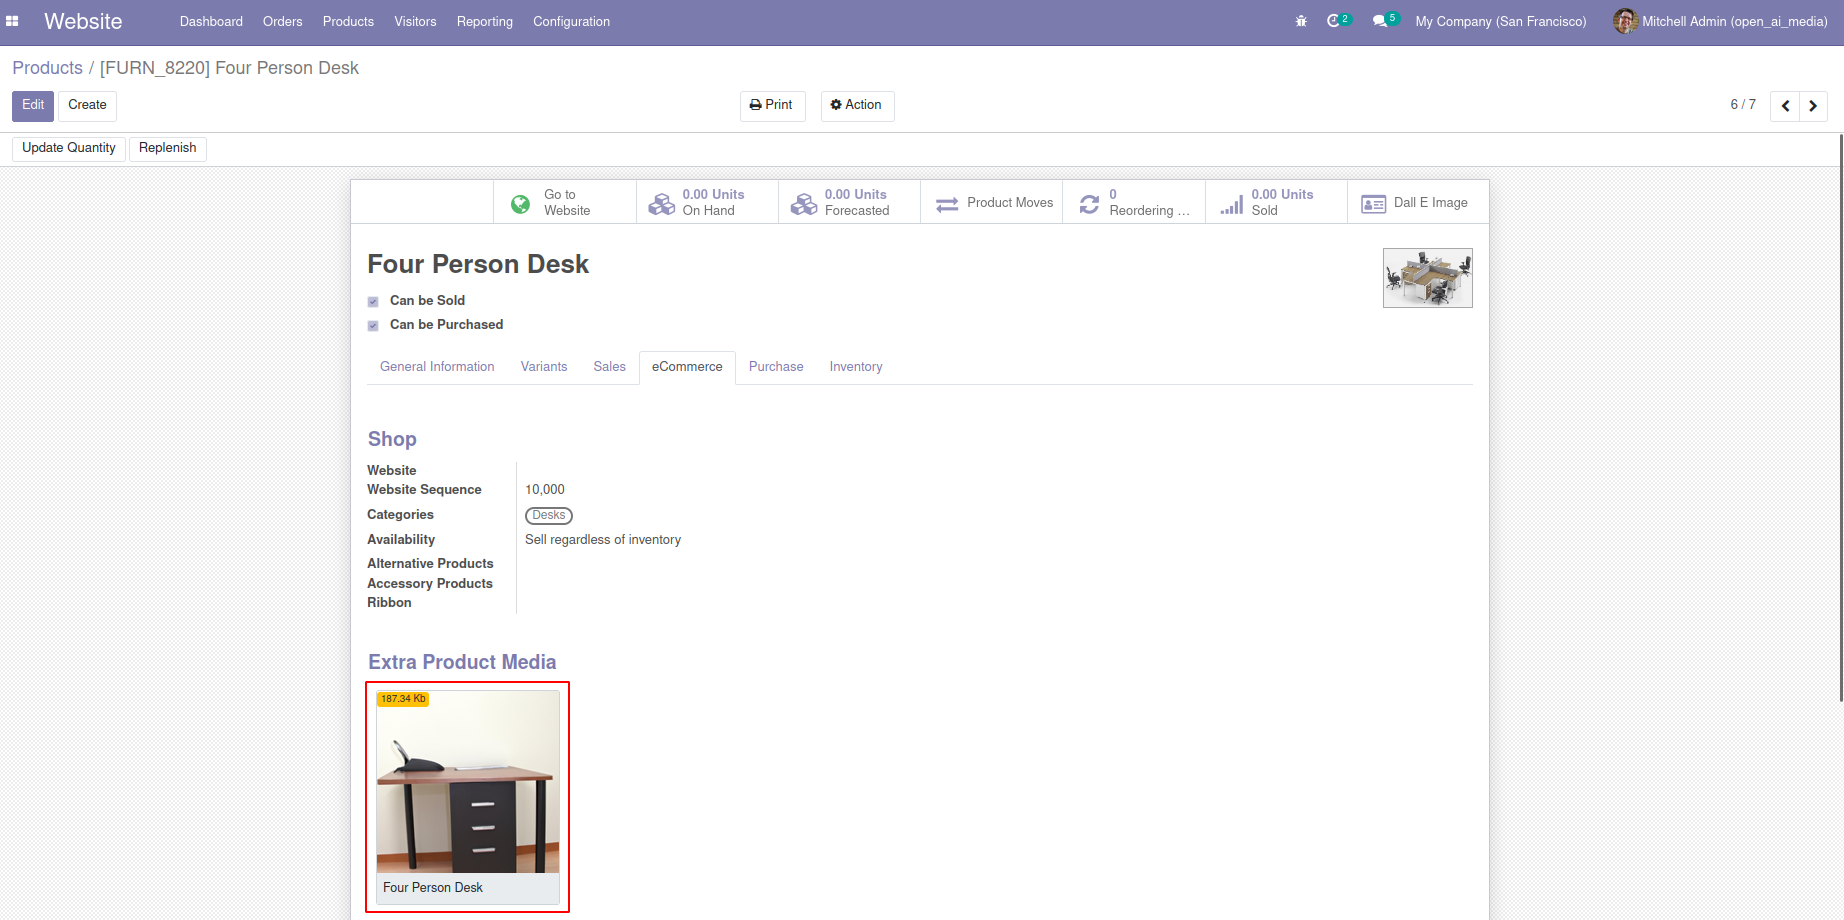Open the Reporting menu

(484, 21)
